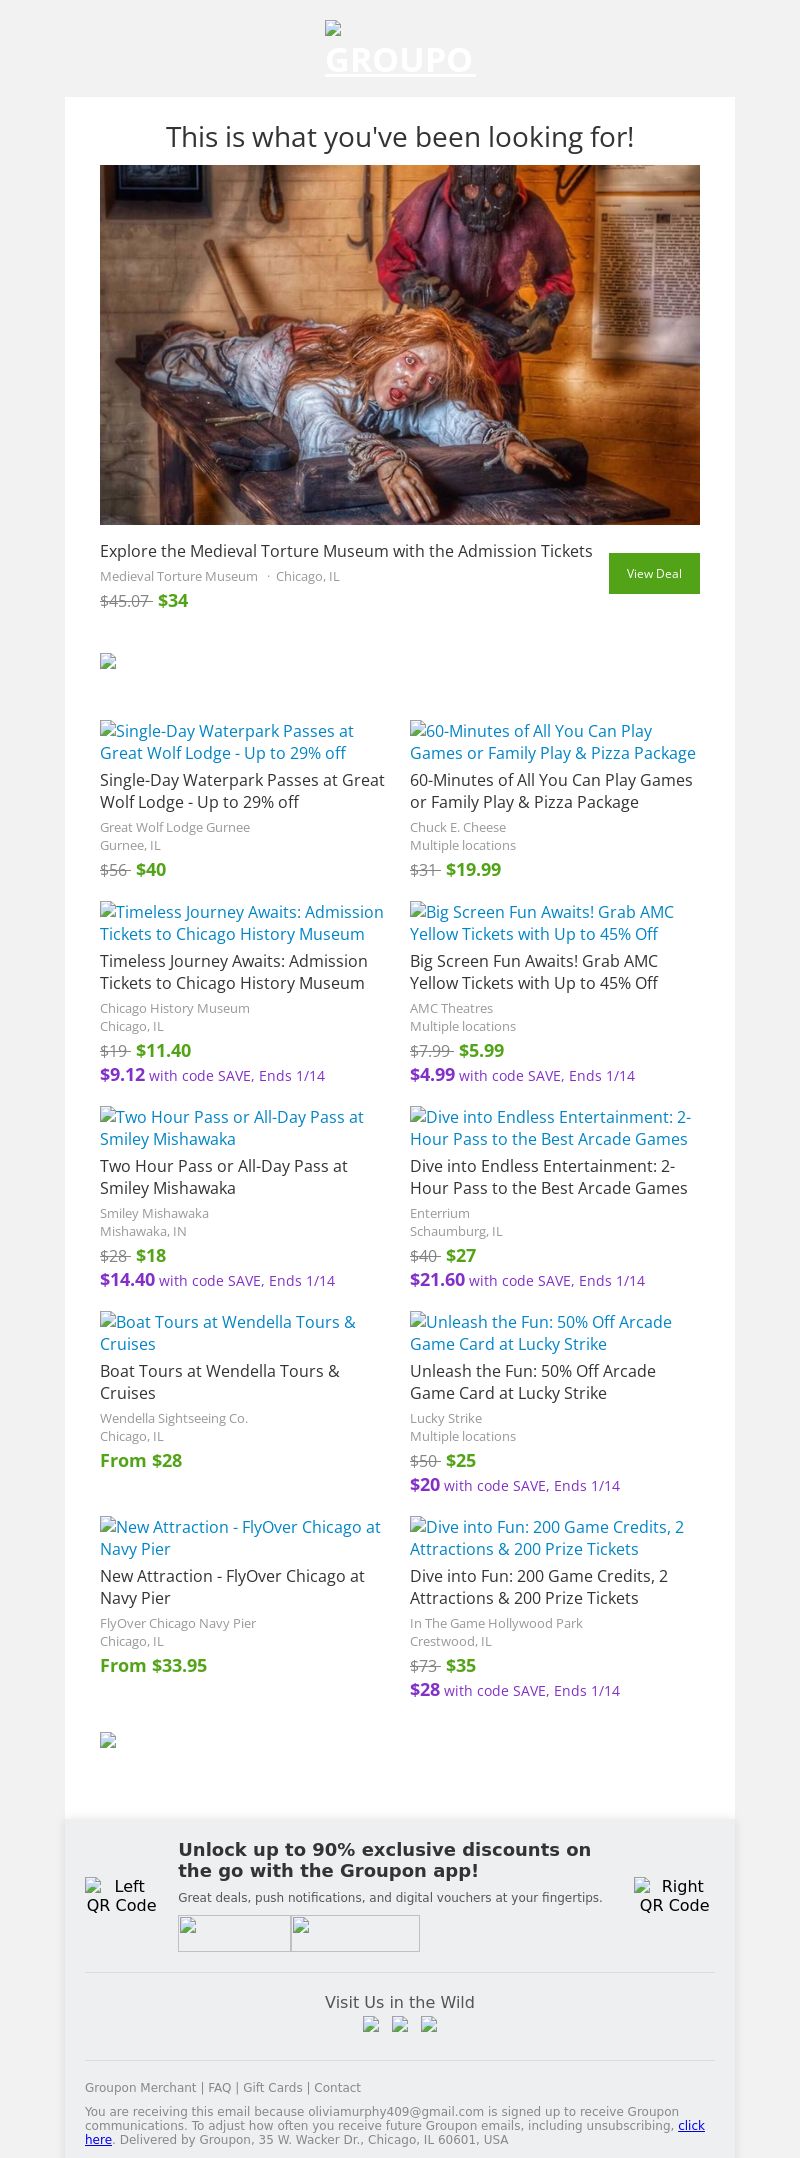This screenshot has height=2158, width=800.
Task: Open Enterrium arcade pass image link
Action: click(x=550, y=1128)
